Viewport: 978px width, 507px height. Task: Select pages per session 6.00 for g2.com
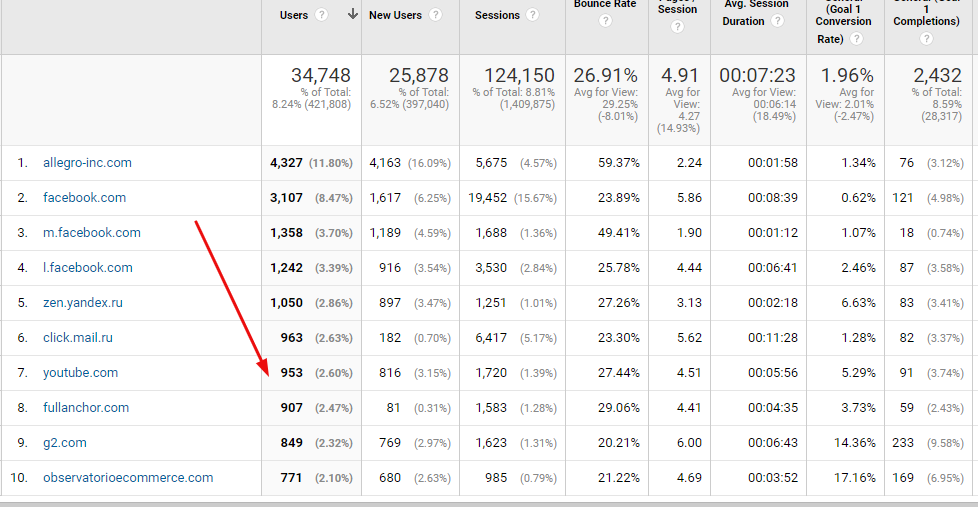point(689,443)
